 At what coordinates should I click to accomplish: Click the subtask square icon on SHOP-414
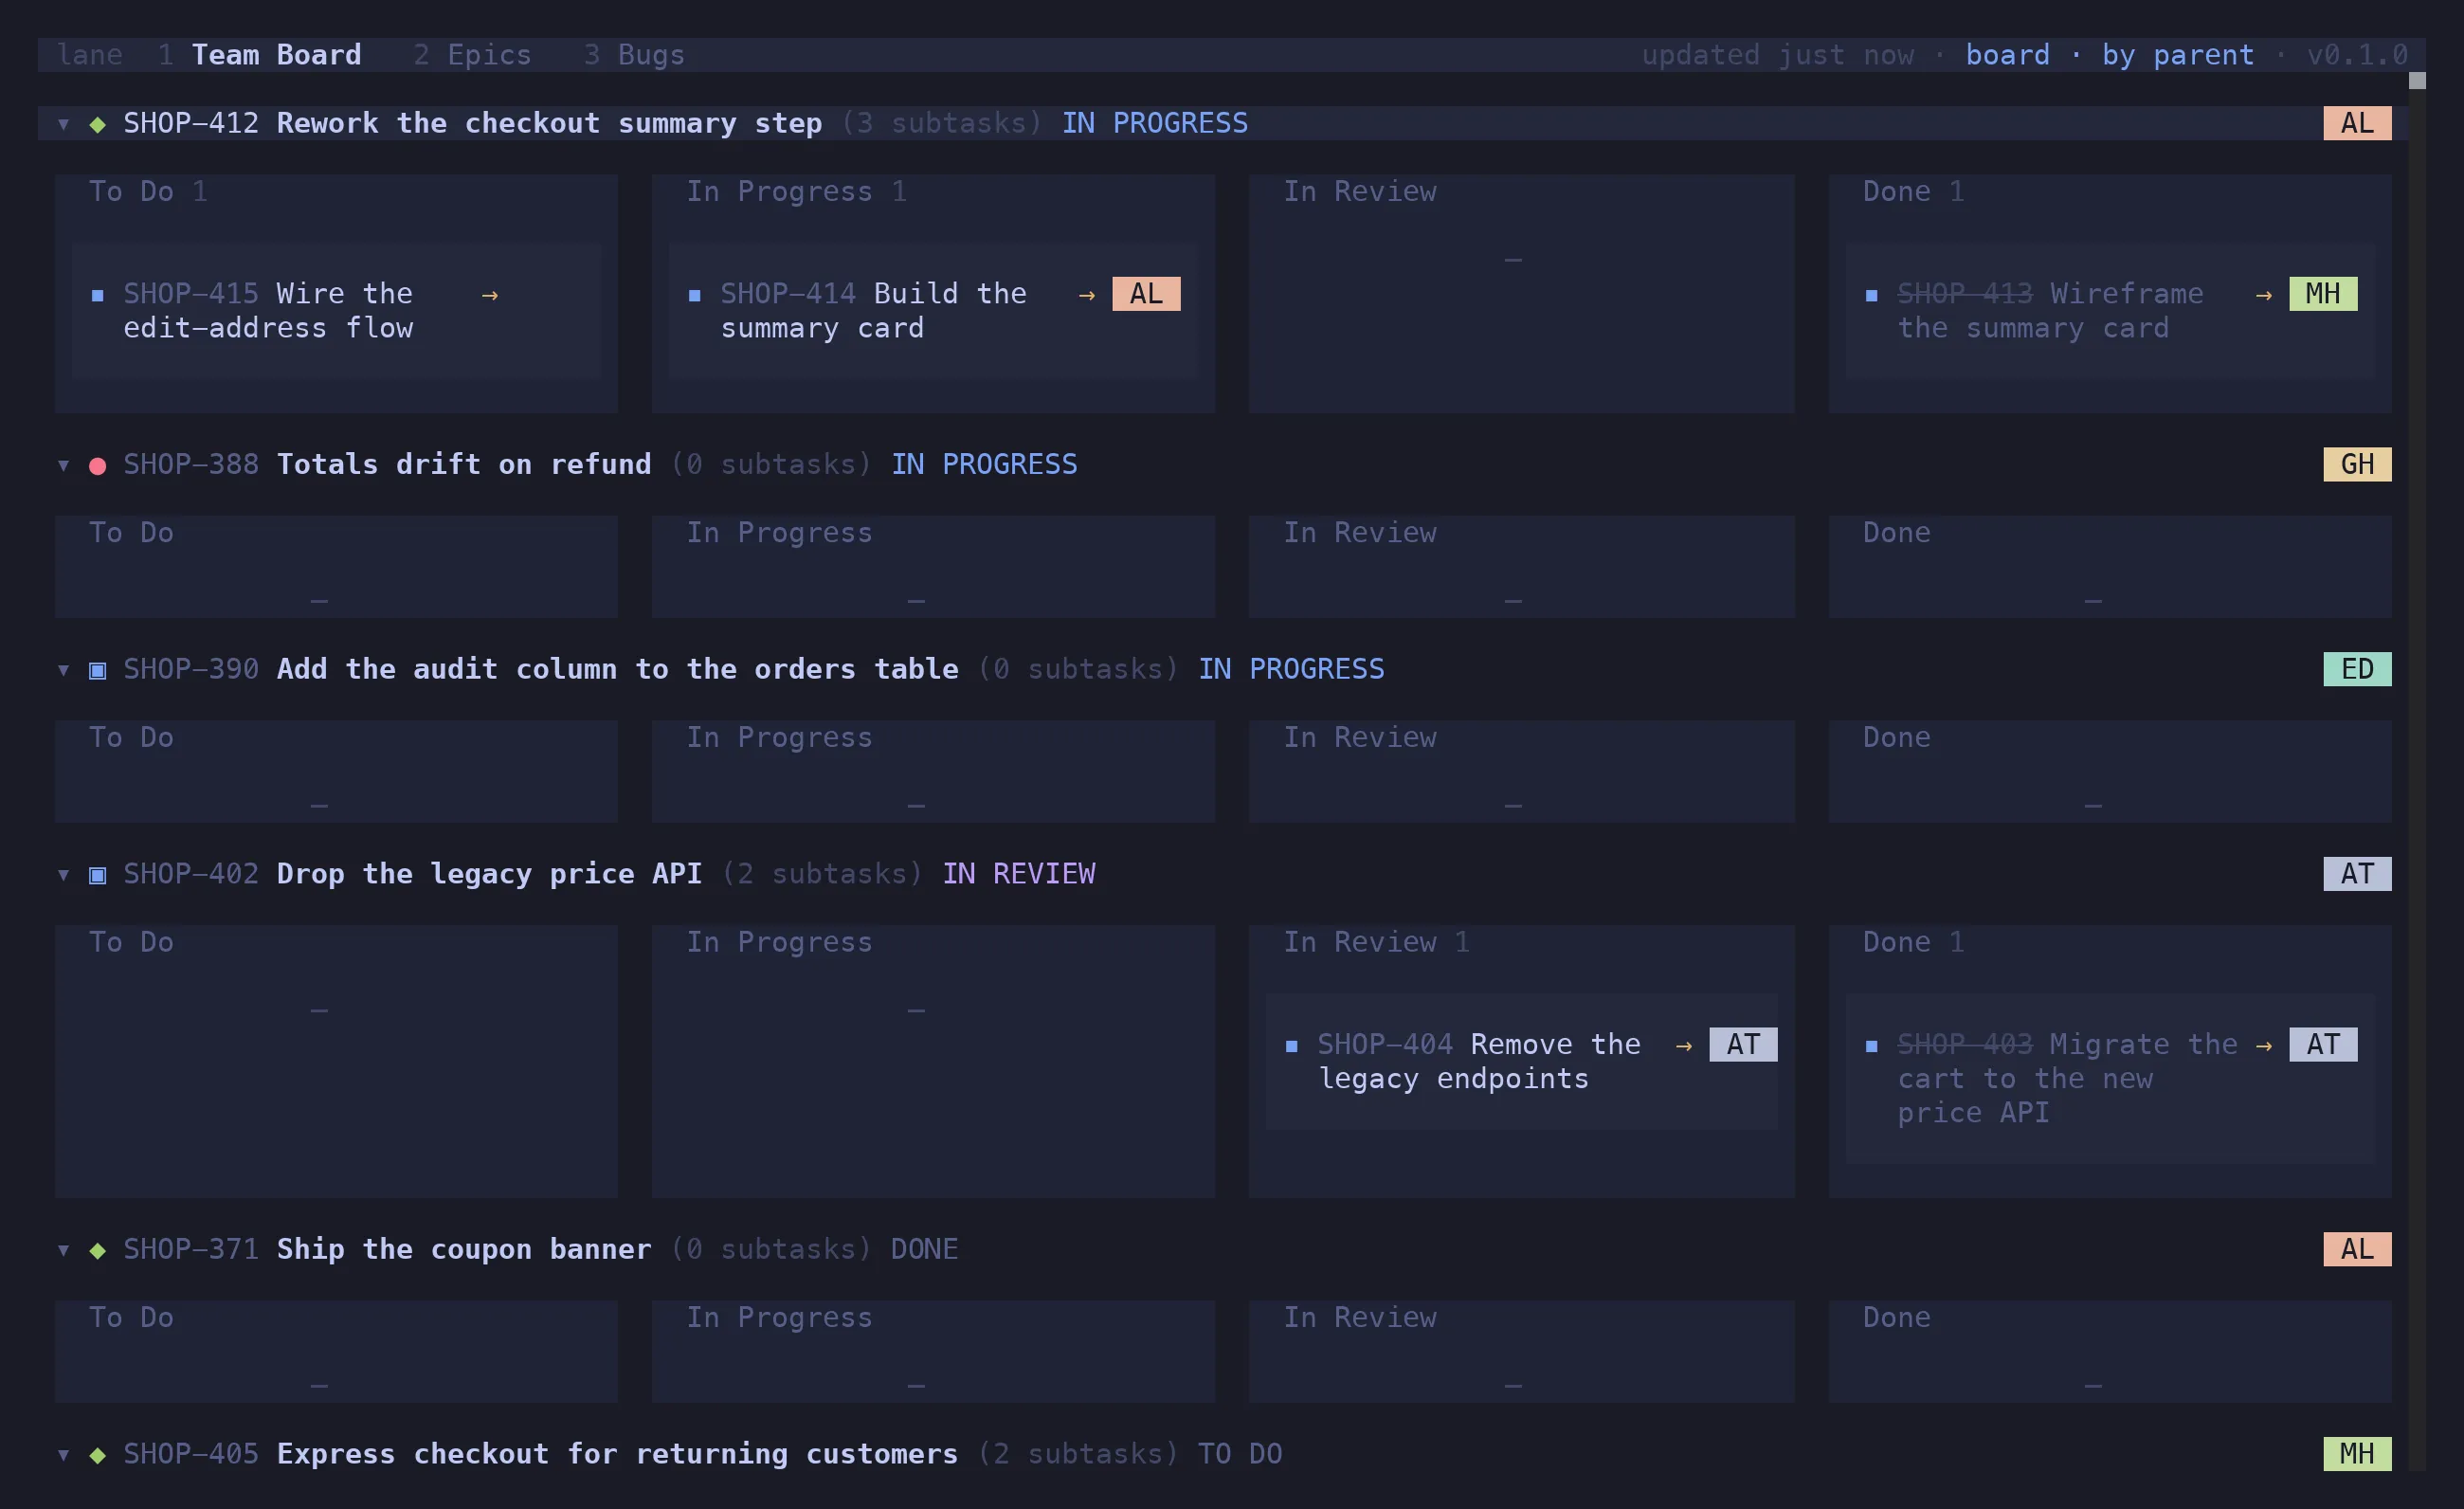tap(694, 295)
